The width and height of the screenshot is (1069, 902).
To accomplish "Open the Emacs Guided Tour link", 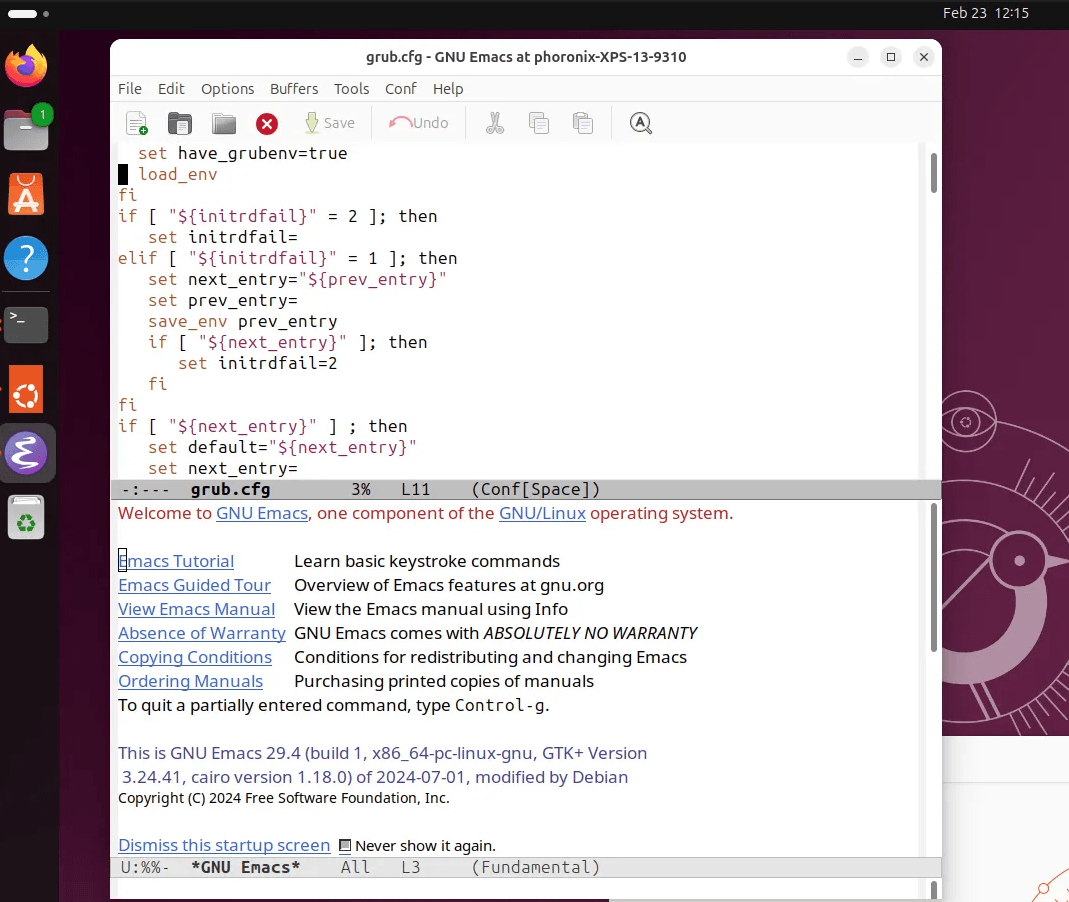I will 194,585.
